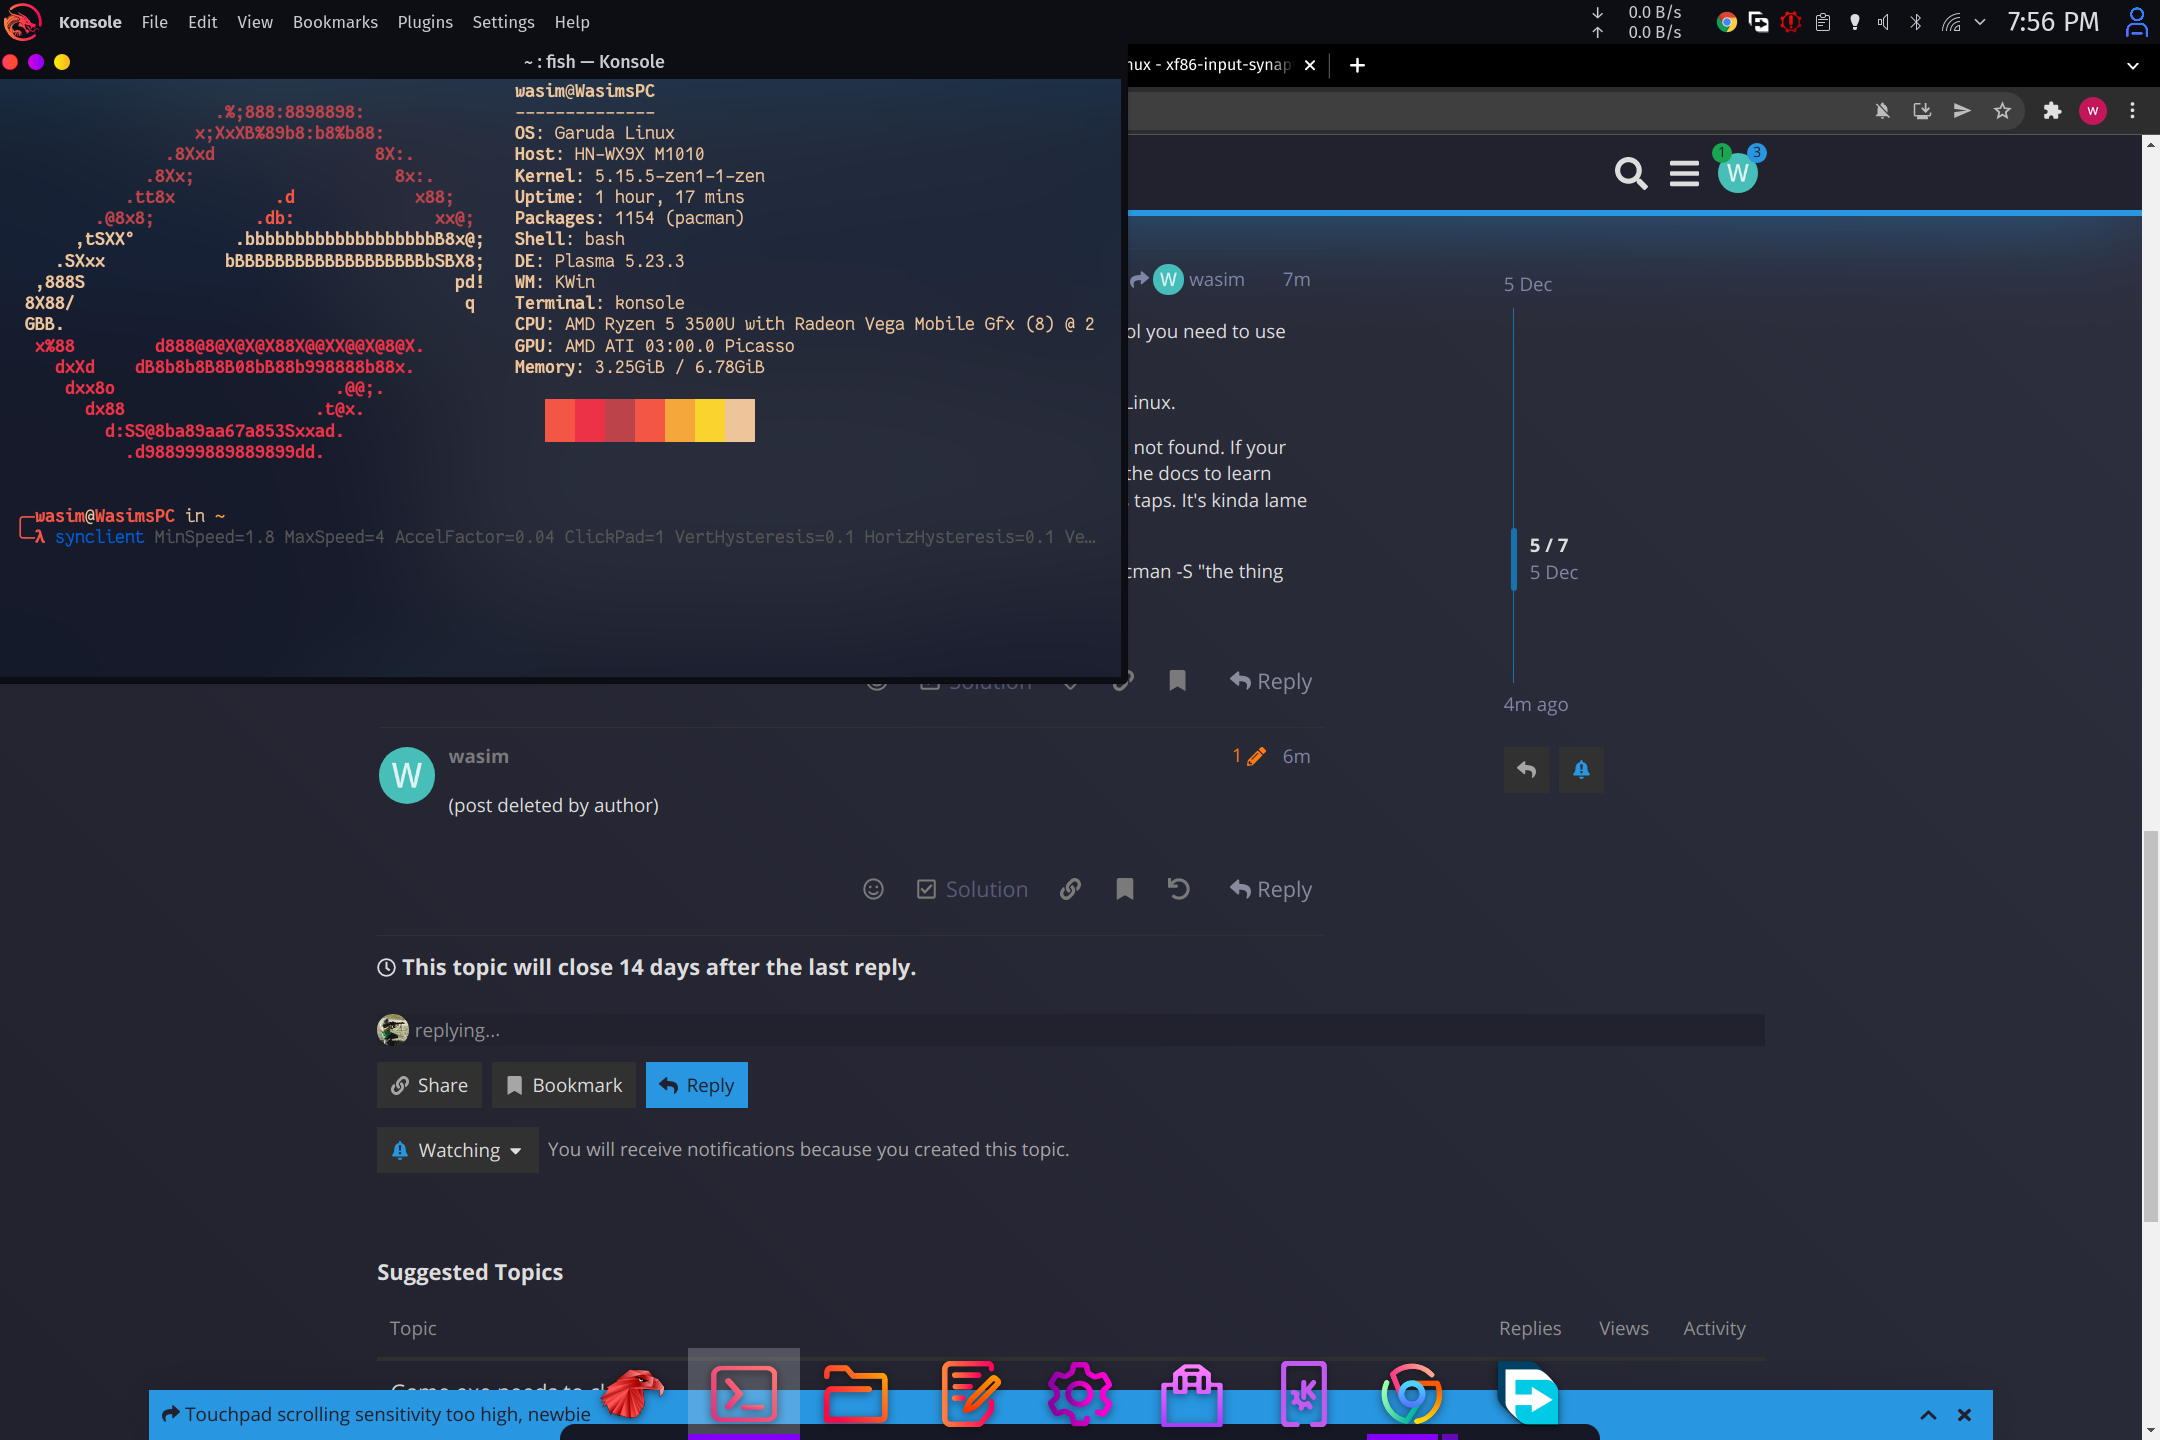Open the Plugins menu

(x=425, y=22)
